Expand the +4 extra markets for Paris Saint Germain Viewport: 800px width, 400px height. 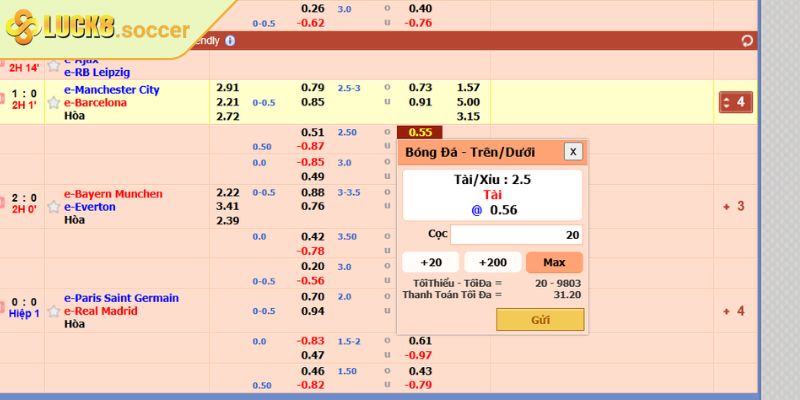[734, 311]
